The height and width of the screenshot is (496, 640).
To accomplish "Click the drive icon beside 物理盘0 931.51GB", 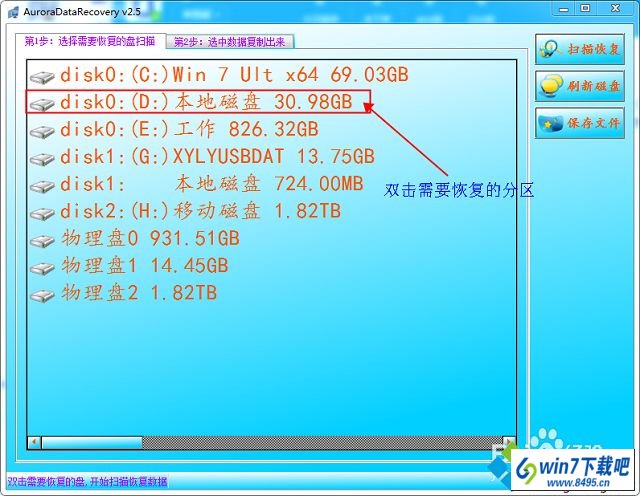I will point(42,241).
